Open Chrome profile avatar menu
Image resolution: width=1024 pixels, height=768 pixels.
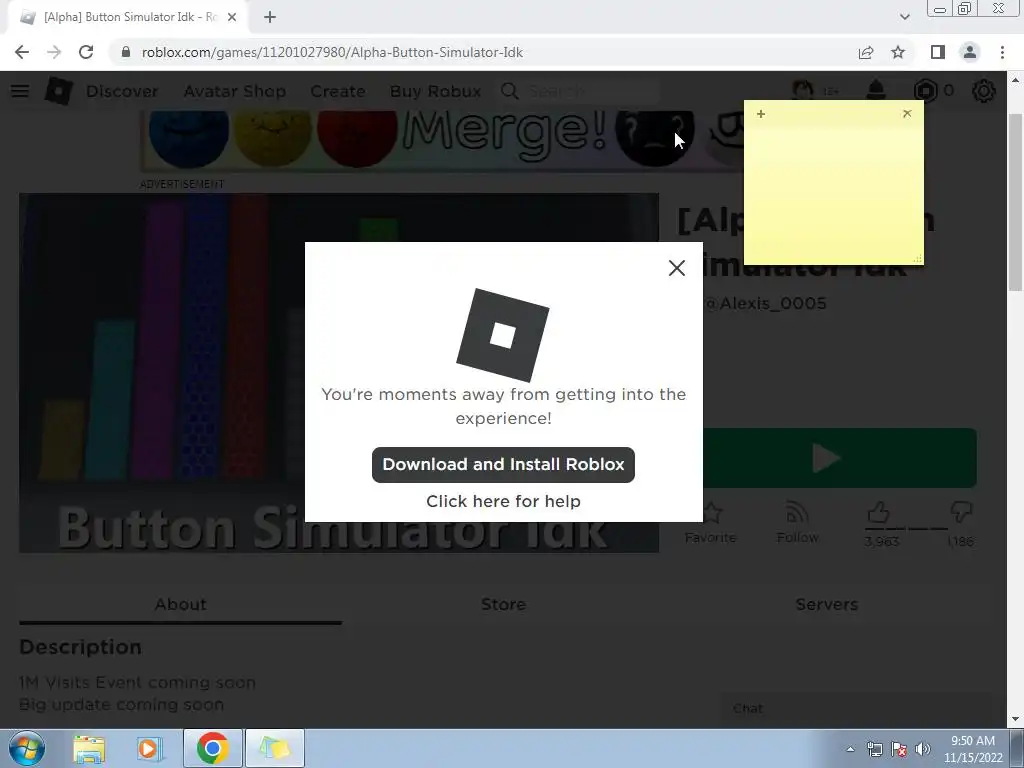(x=970, y=52)
